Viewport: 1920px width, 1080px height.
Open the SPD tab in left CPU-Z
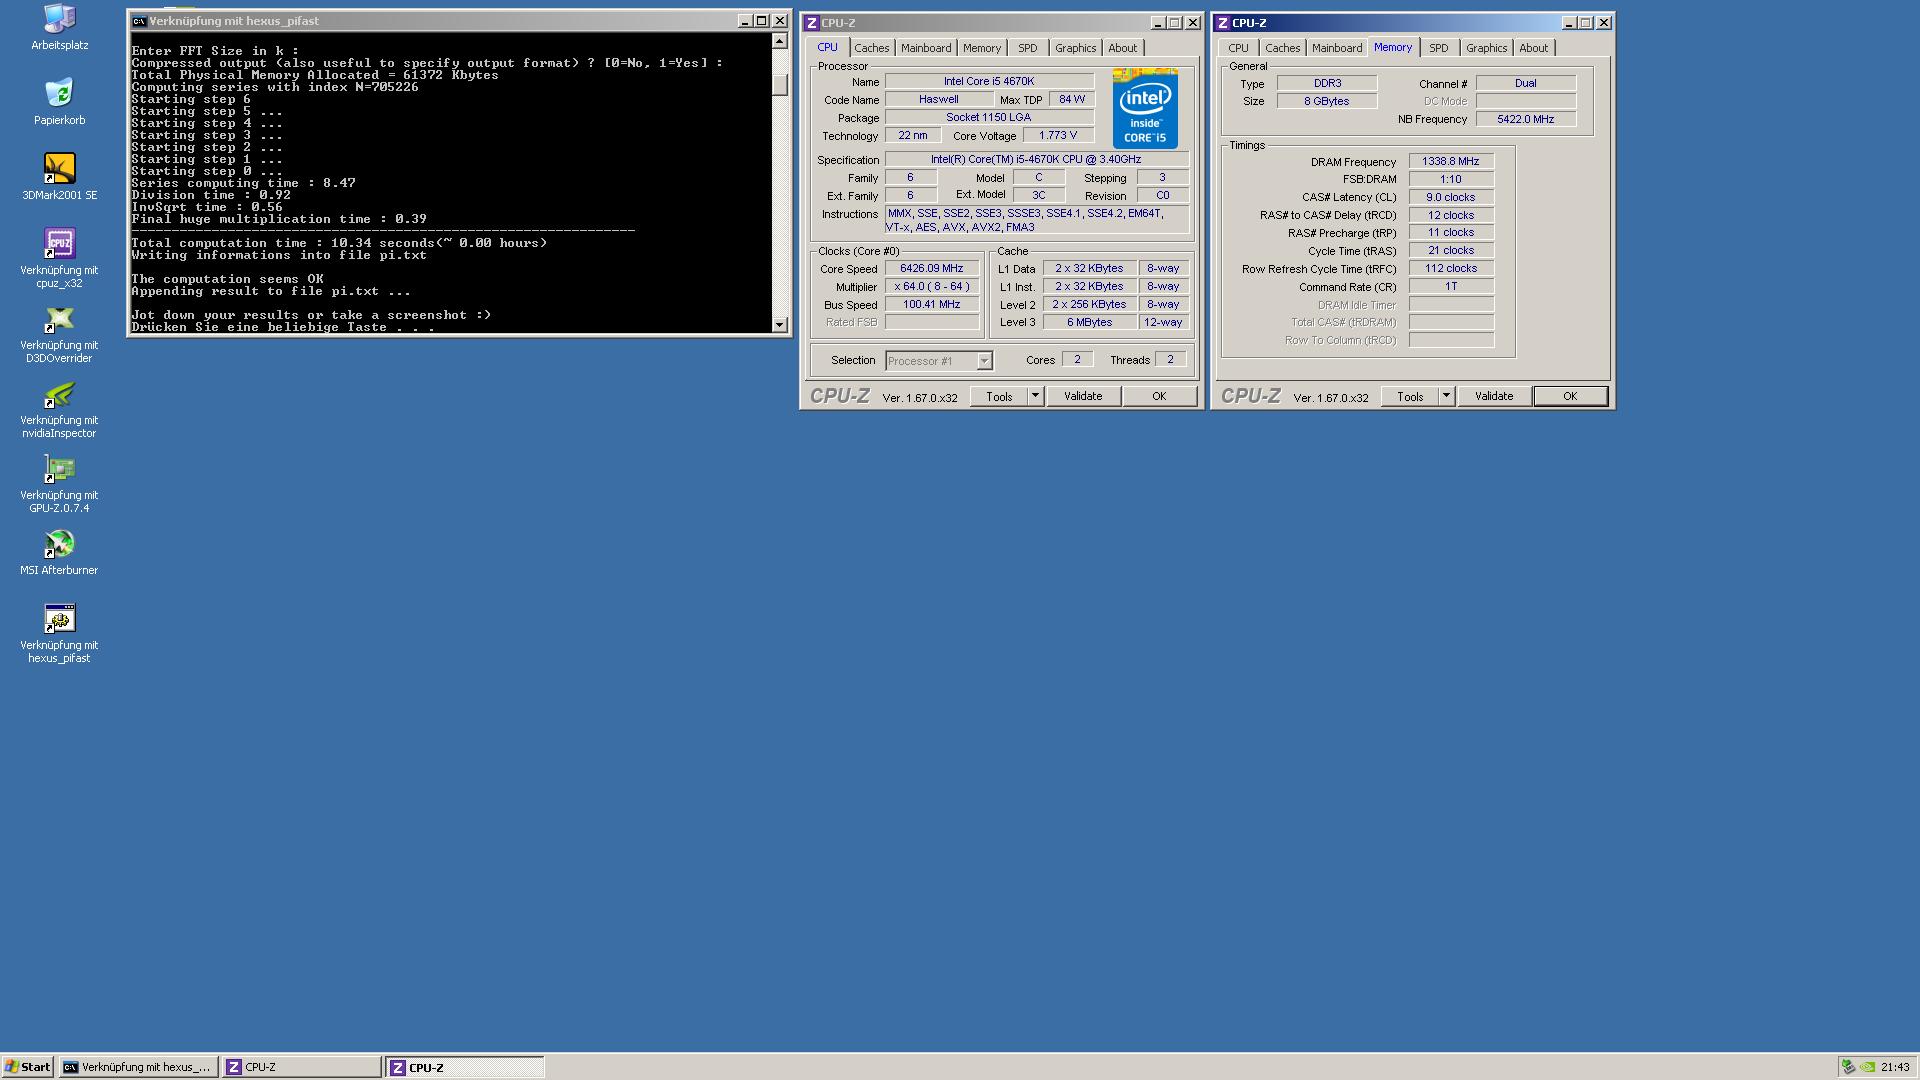pyautogui.click(x=1027, y=48)
